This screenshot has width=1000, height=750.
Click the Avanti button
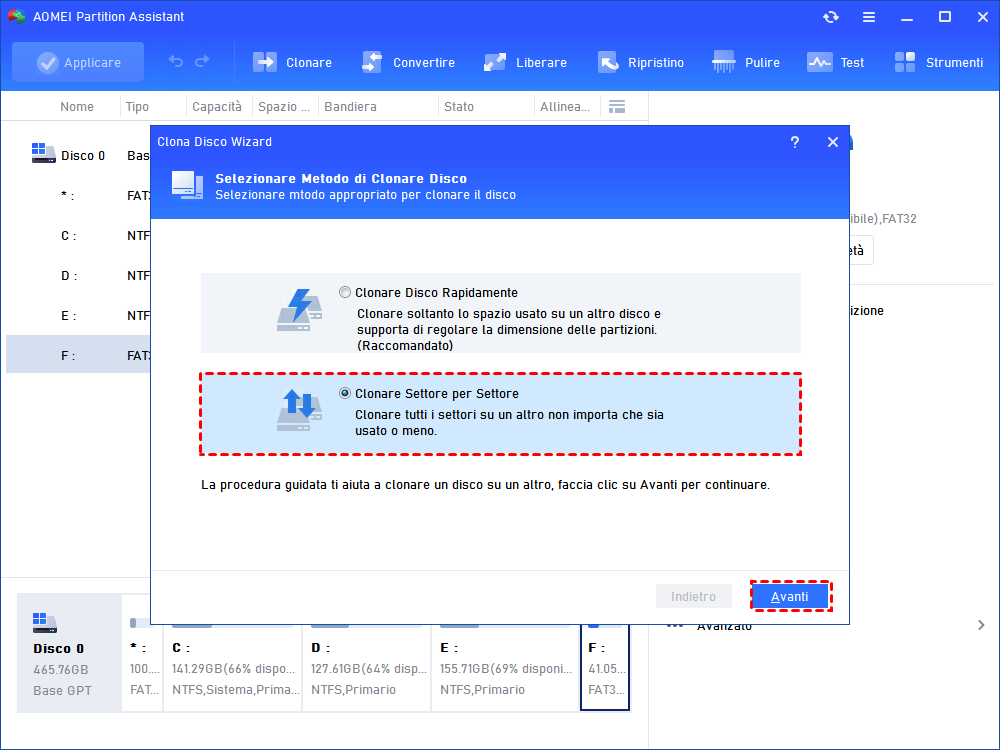click(790, 596)
